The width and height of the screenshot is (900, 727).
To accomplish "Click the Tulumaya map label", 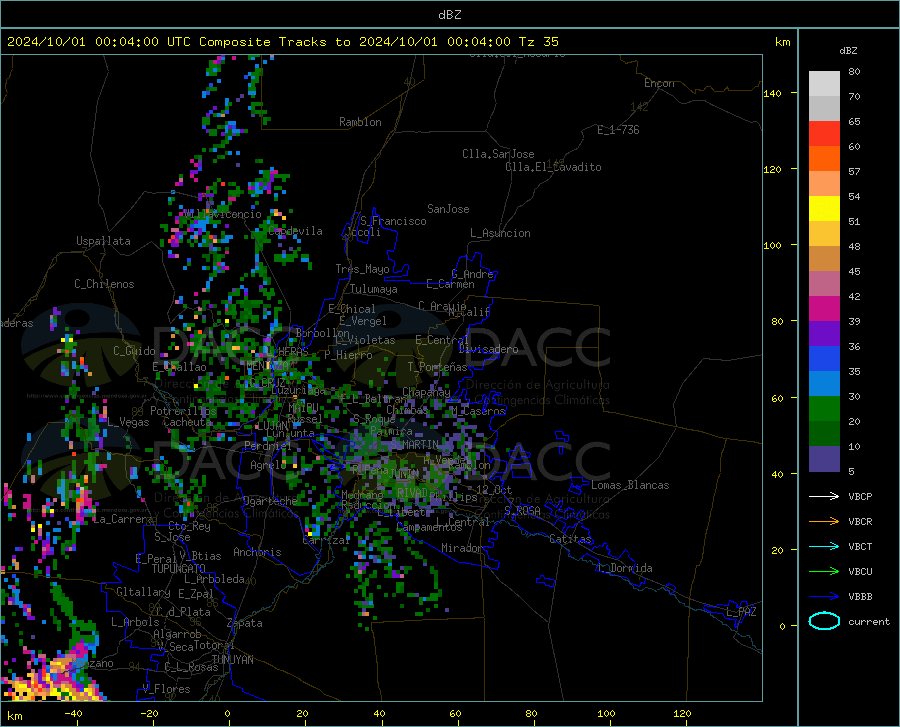I will [374, 289].
